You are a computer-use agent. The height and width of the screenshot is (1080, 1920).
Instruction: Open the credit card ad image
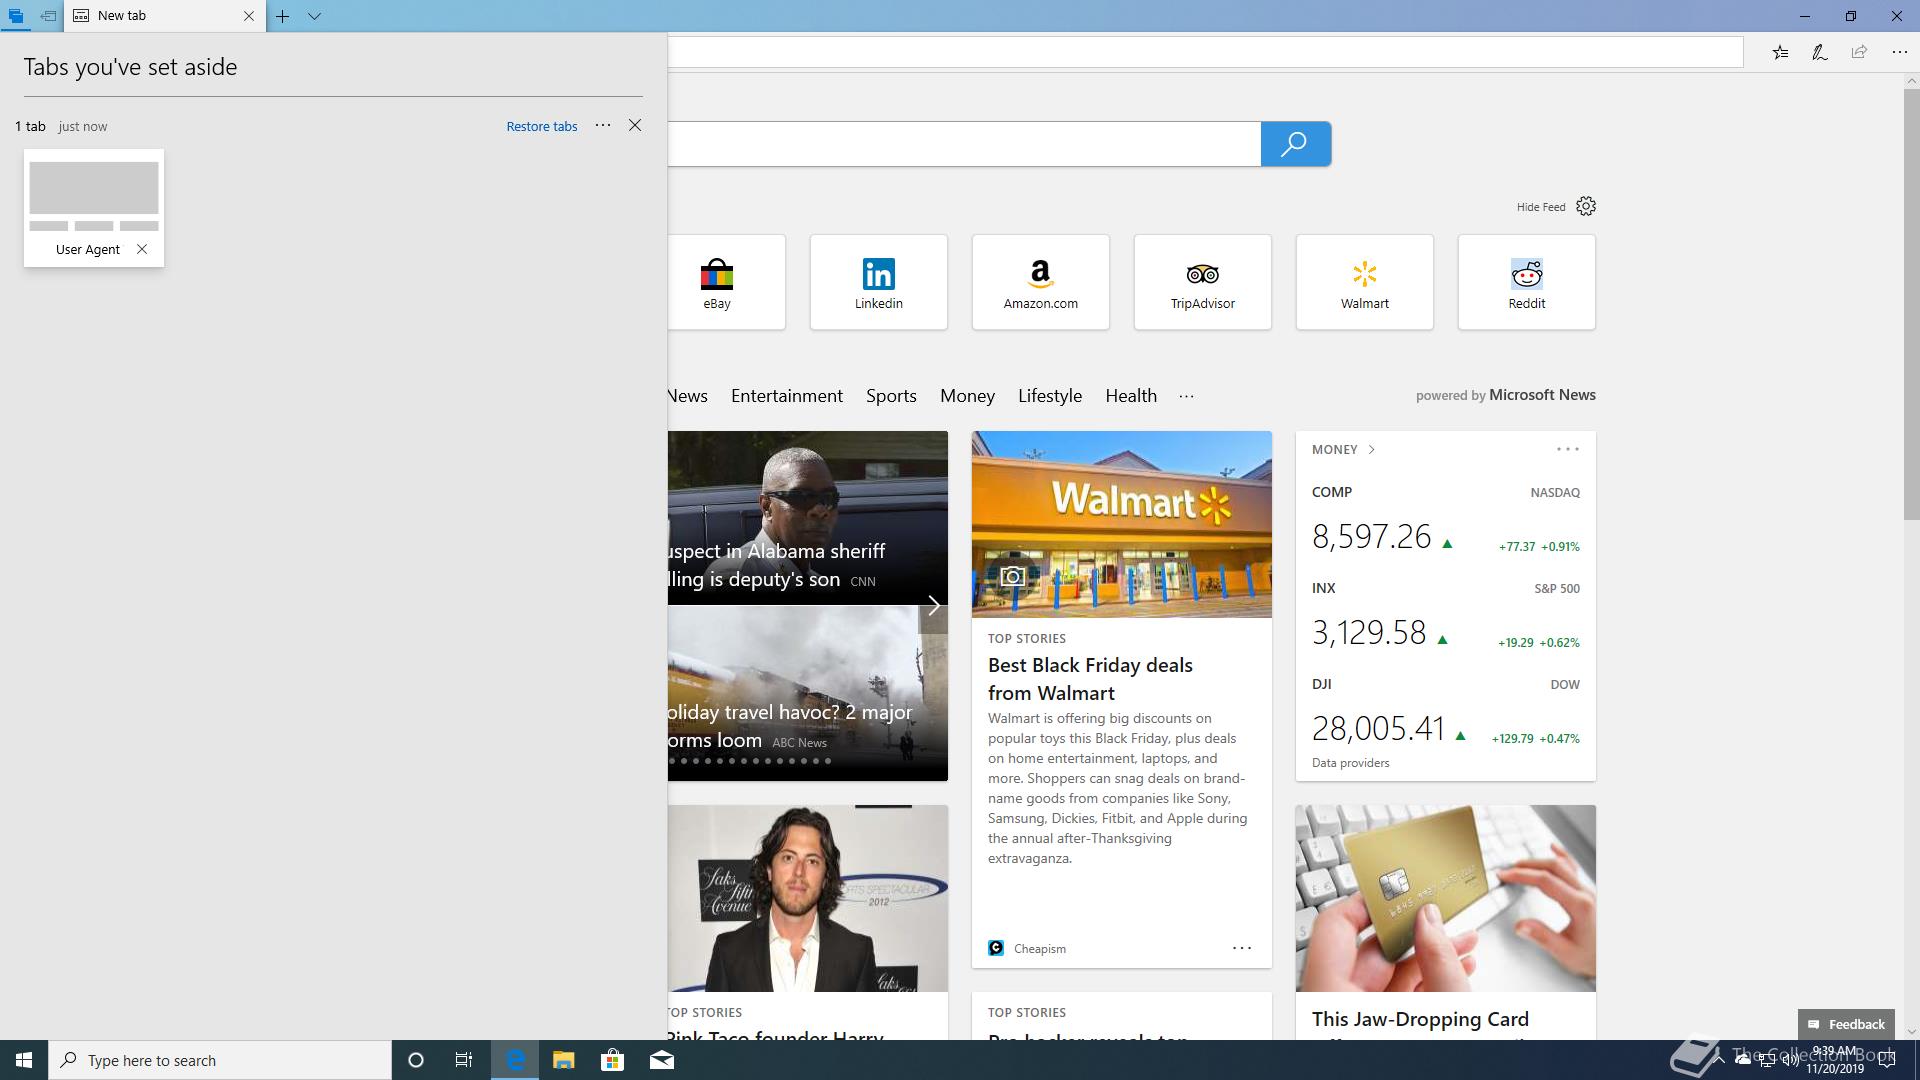[1446, 899]
